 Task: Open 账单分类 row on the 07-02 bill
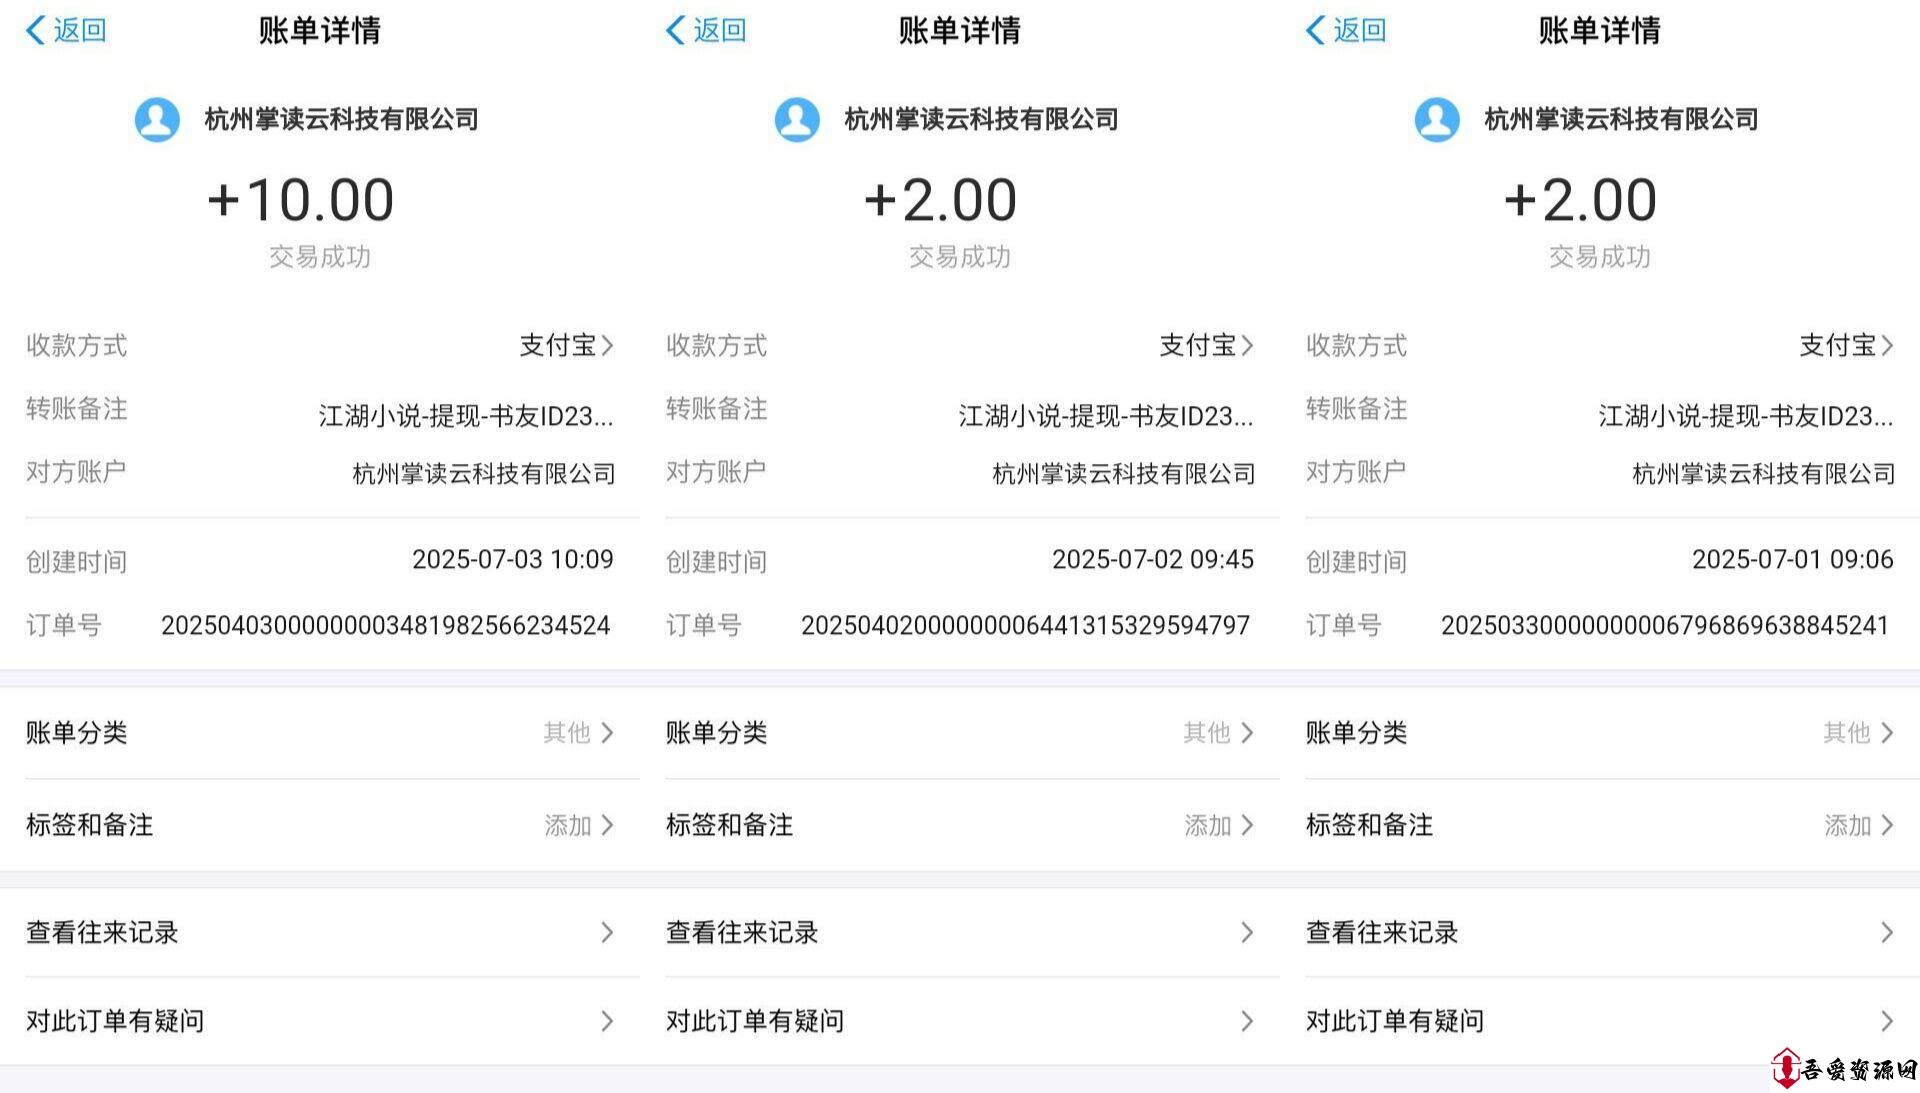pos(960,733)
